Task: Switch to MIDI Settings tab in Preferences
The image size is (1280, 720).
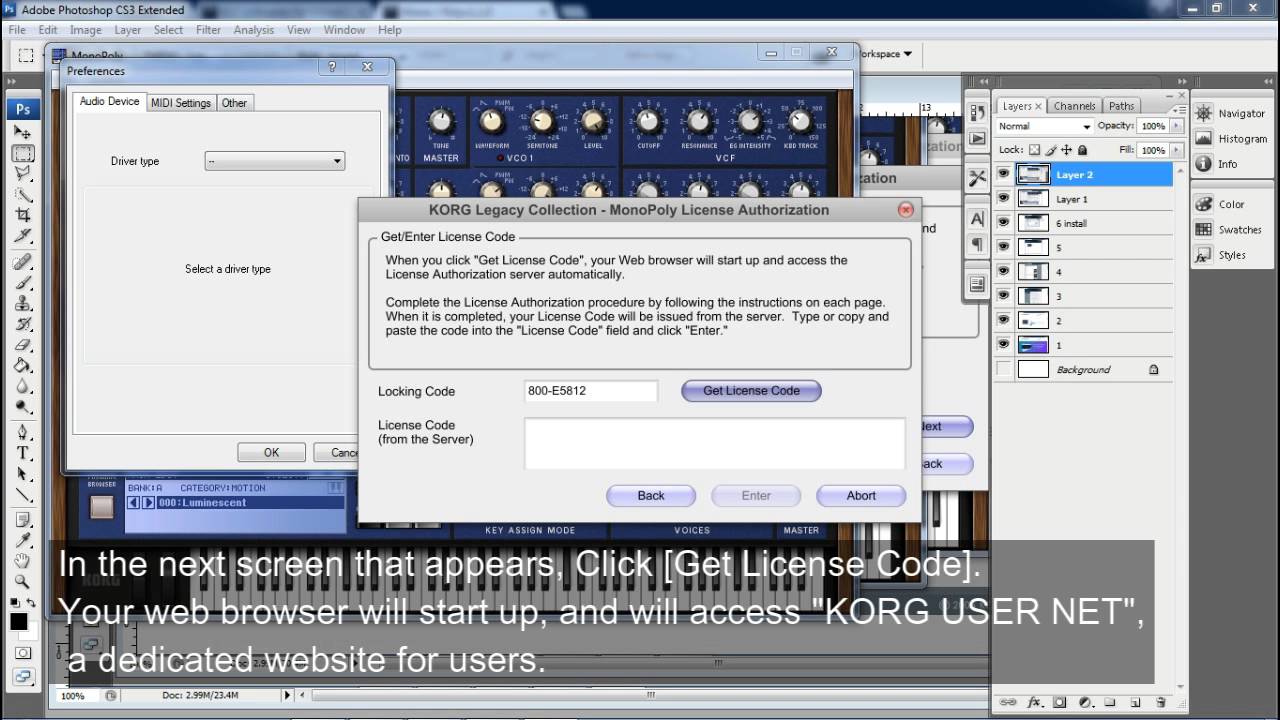Action: tap(181, 102)
